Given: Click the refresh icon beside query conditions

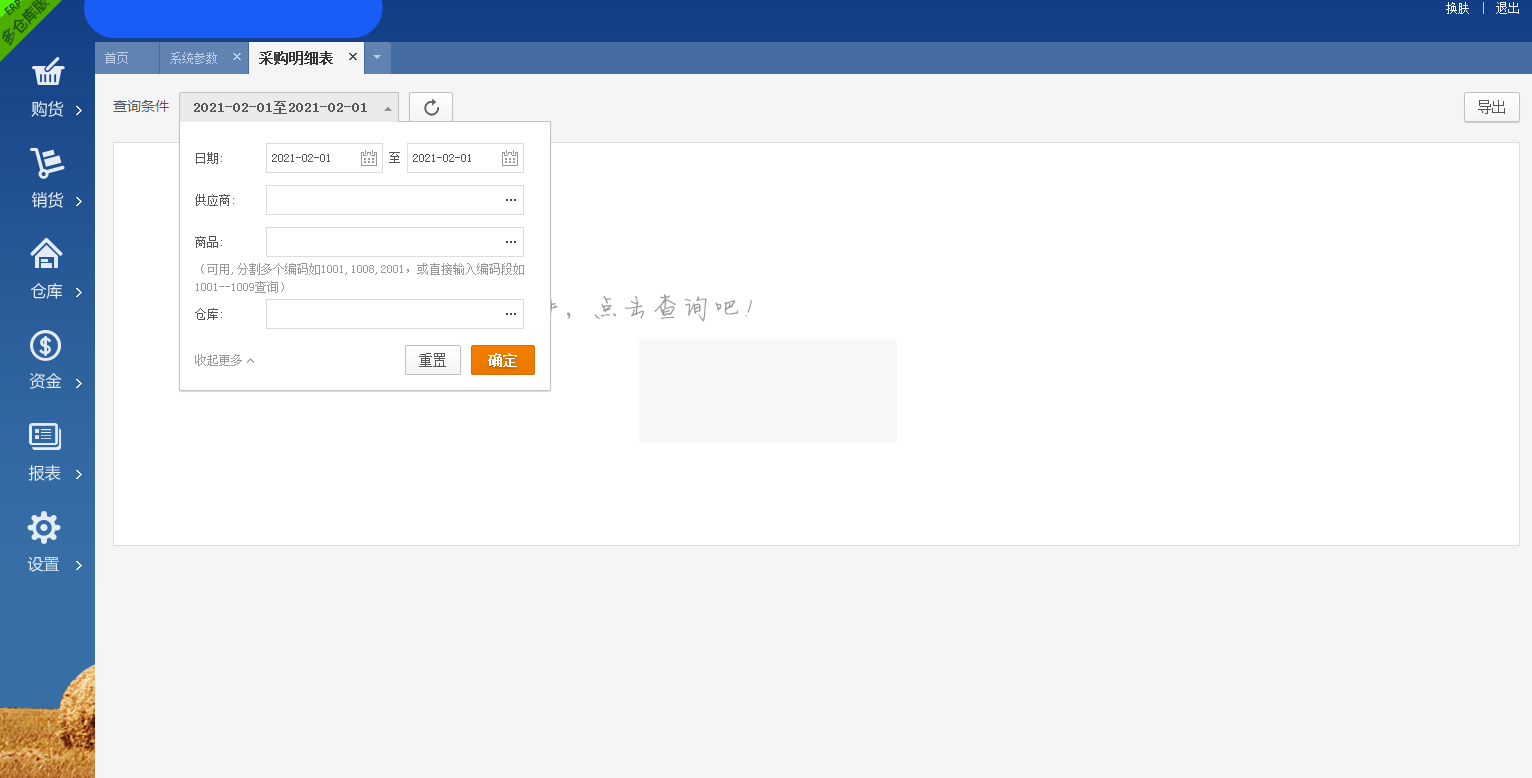Looking at the screenshot, I should click(x=431, y=107).
